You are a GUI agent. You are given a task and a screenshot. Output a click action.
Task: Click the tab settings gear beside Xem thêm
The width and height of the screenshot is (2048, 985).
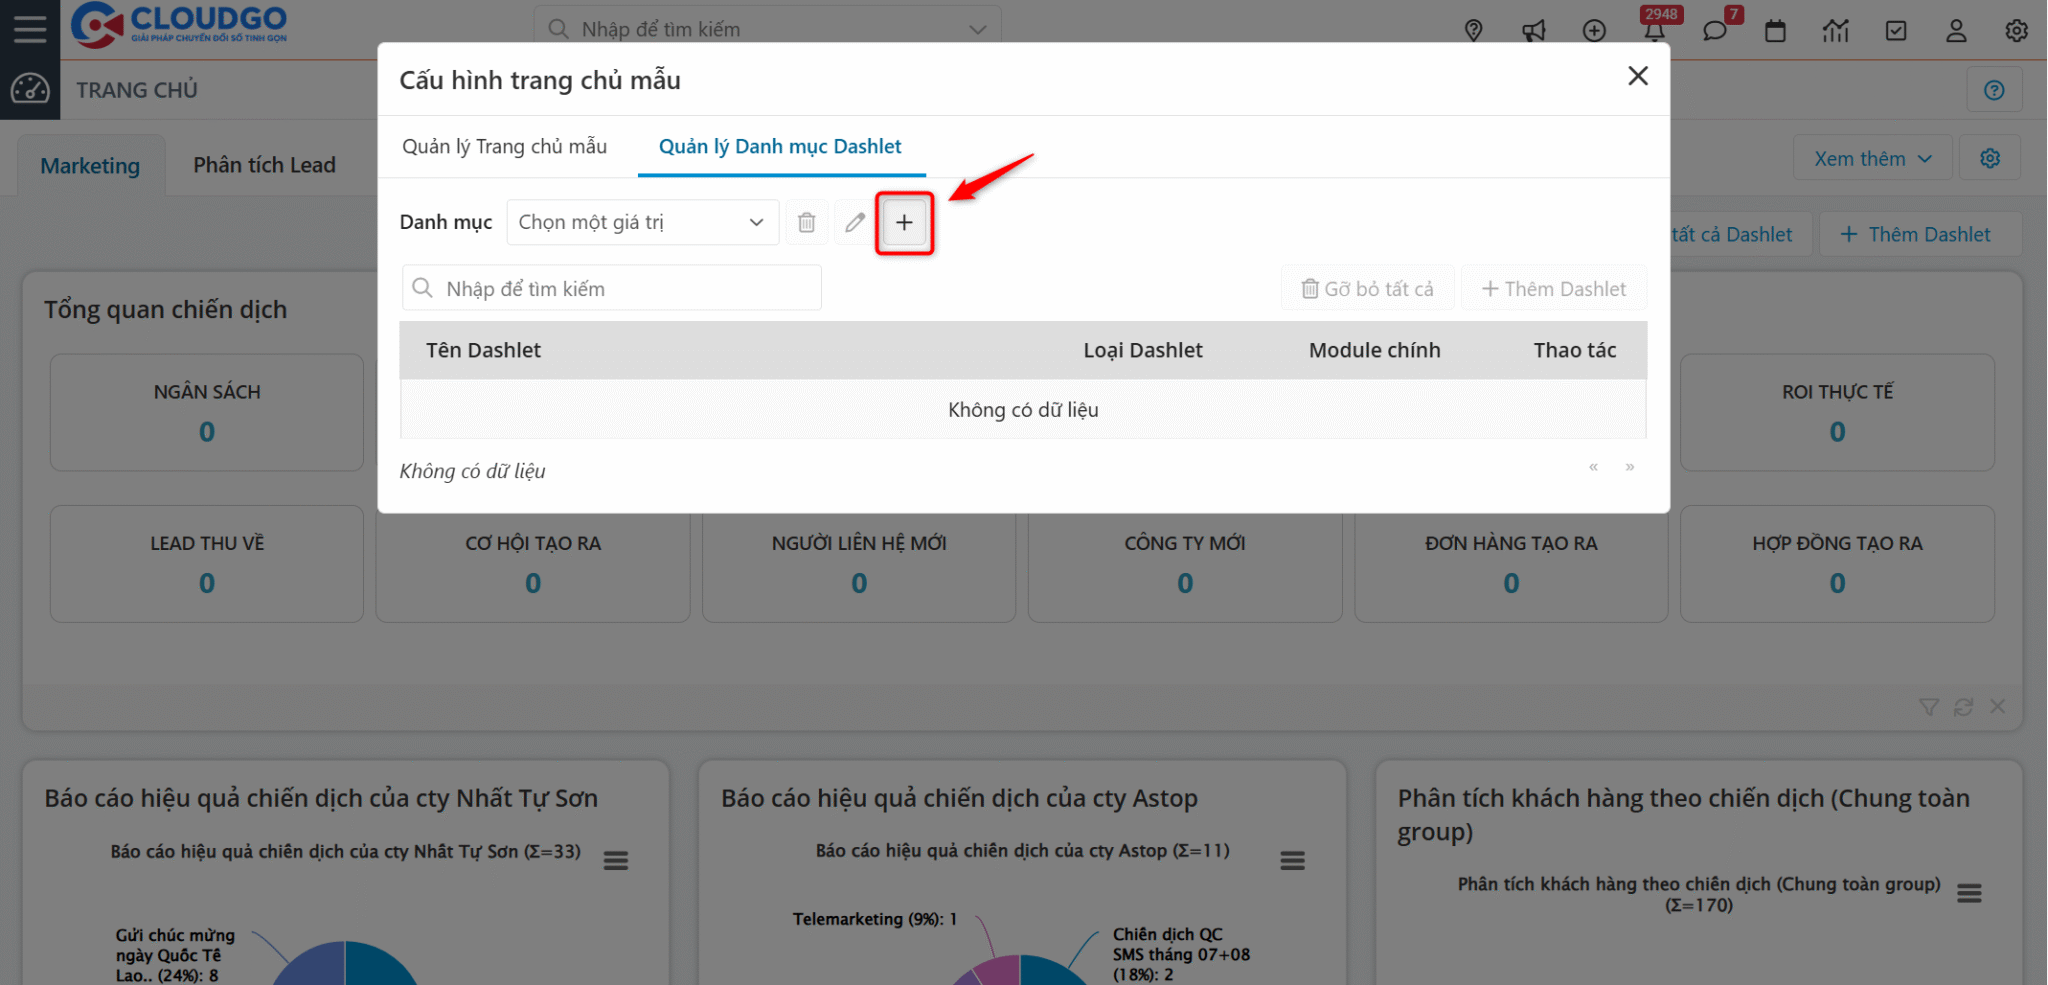click(x=1990, y=159)
